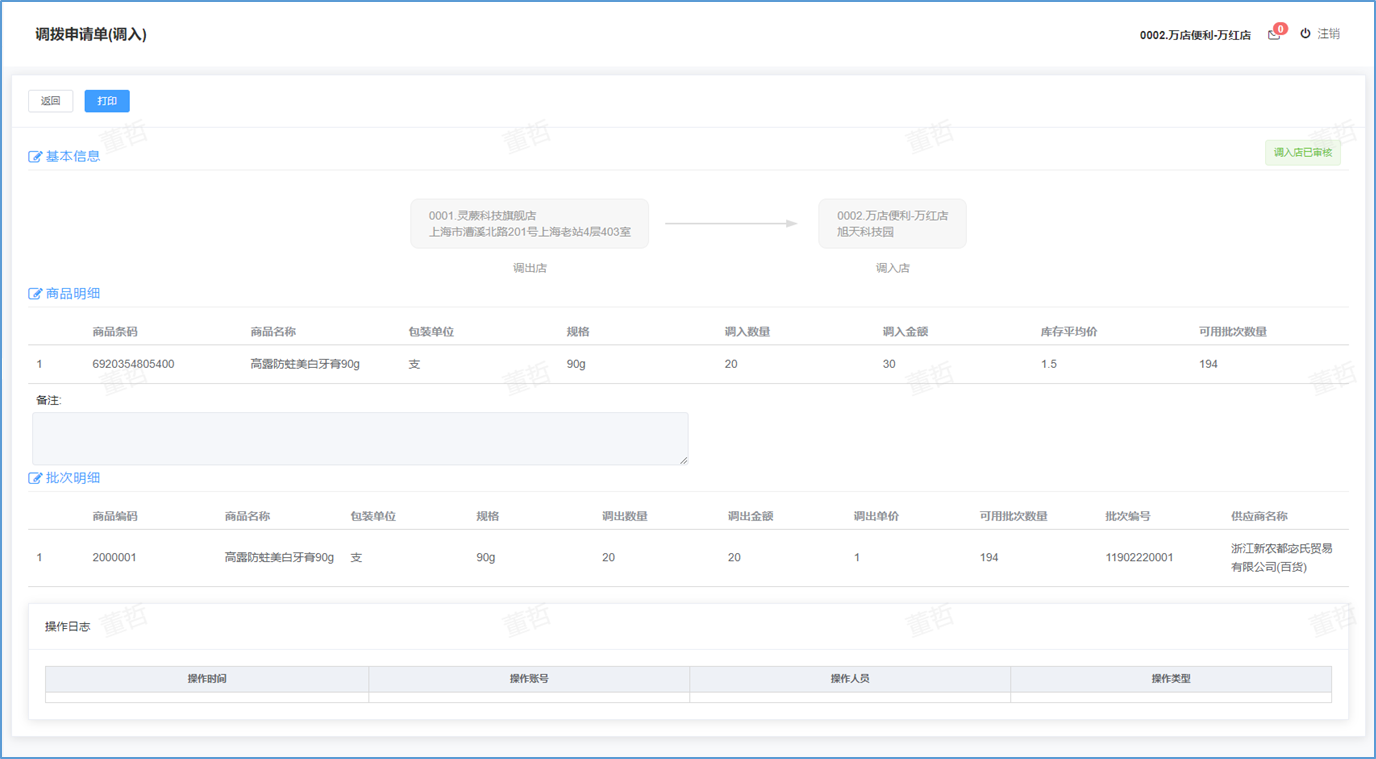Screen dimensions: 1376x759
Task: Click inside the 备注 text area
Action: point(360,438)
